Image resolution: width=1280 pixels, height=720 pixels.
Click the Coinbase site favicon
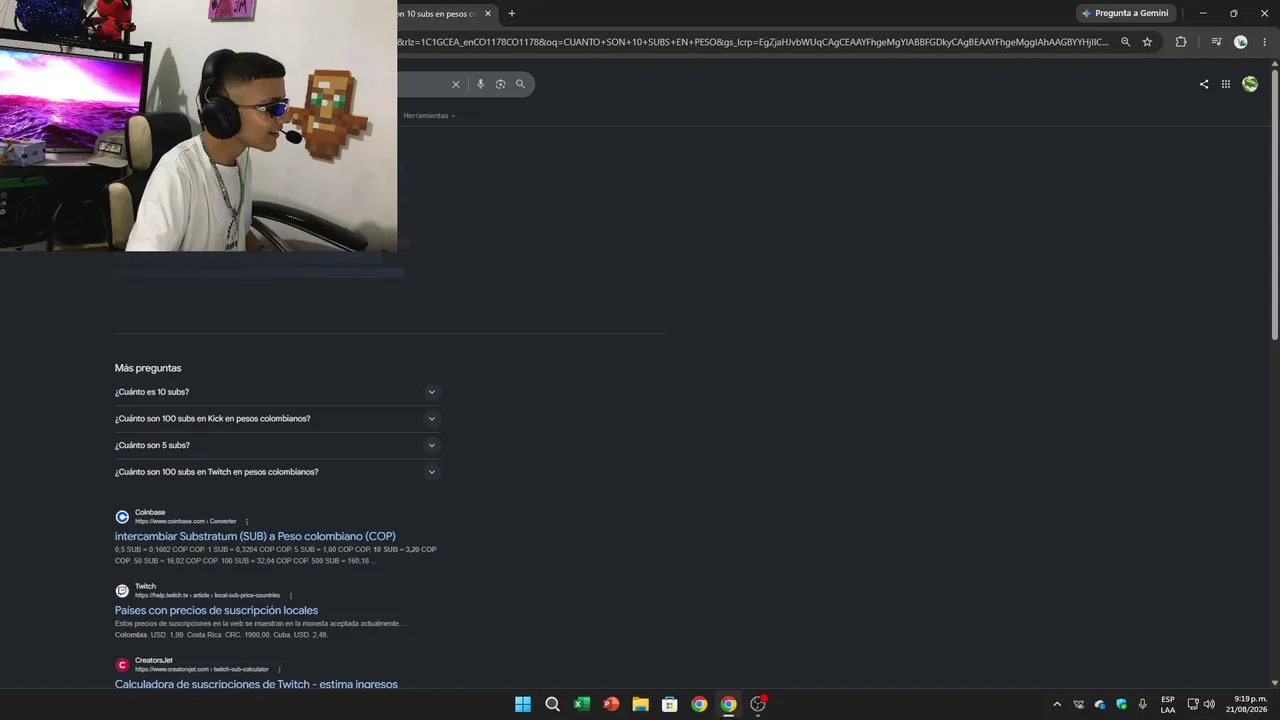(x=122, y=517)
